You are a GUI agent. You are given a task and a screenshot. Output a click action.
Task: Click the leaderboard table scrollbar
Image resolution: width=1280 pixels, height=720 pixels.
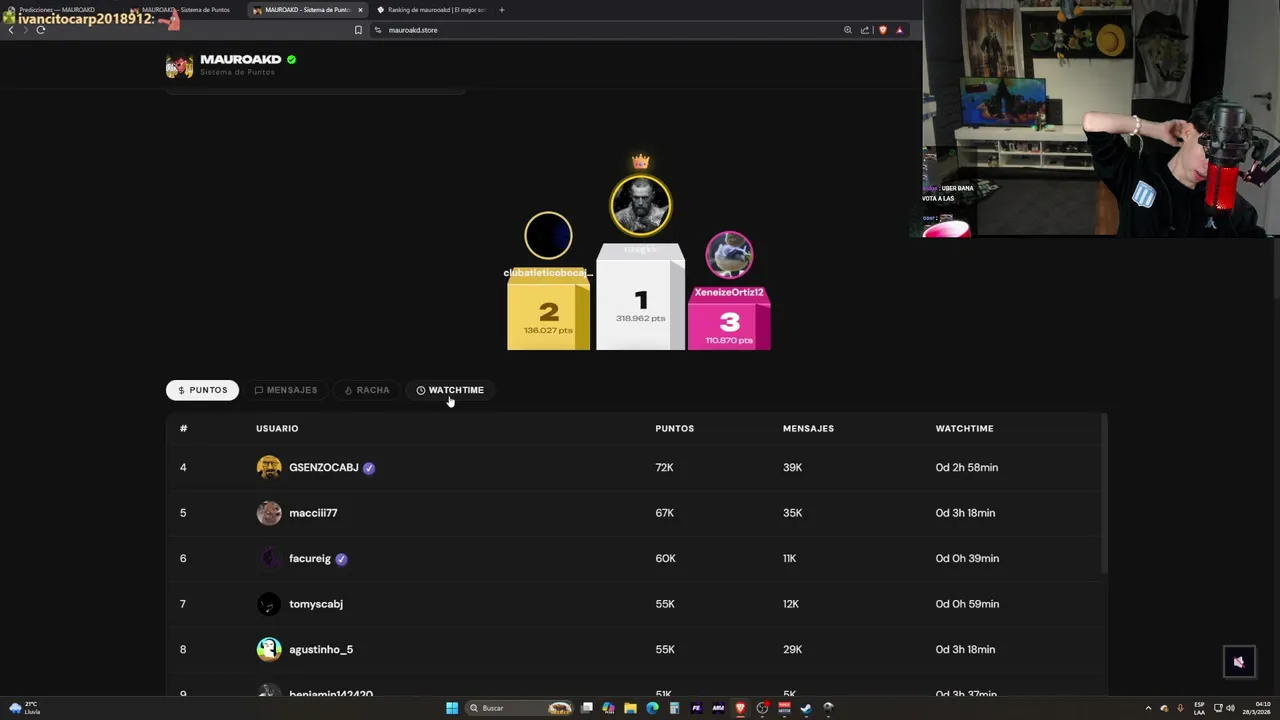coord(1104,492)
